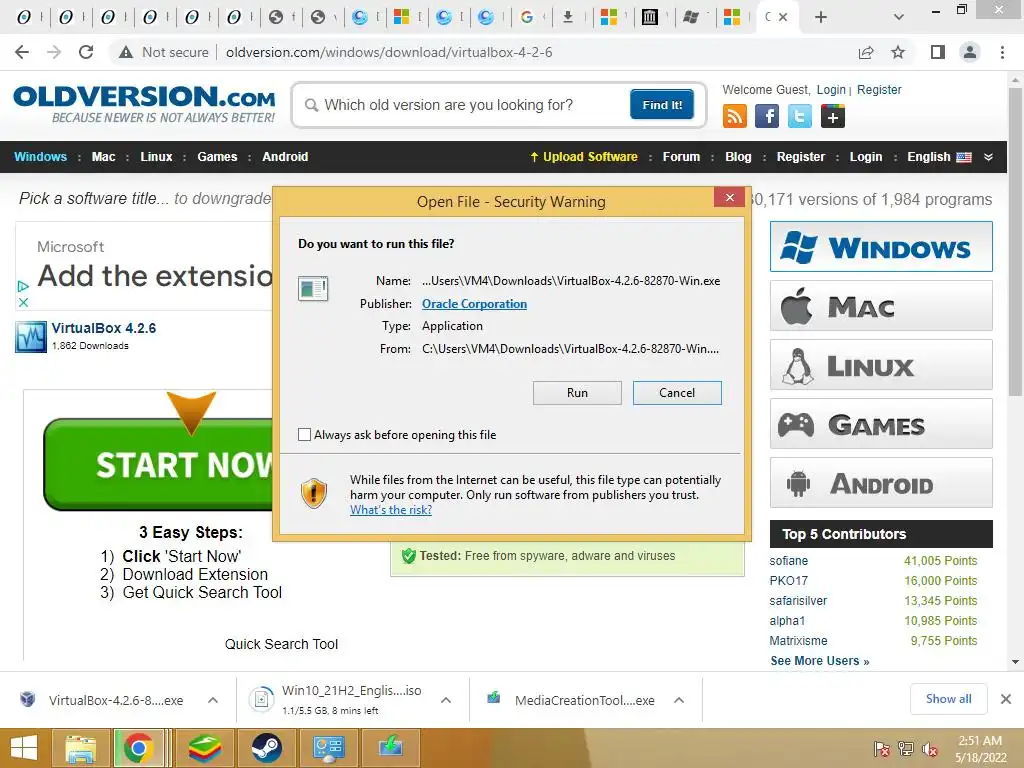
Task: Close the ad with the X icon
Action: (x=23, y=302)
